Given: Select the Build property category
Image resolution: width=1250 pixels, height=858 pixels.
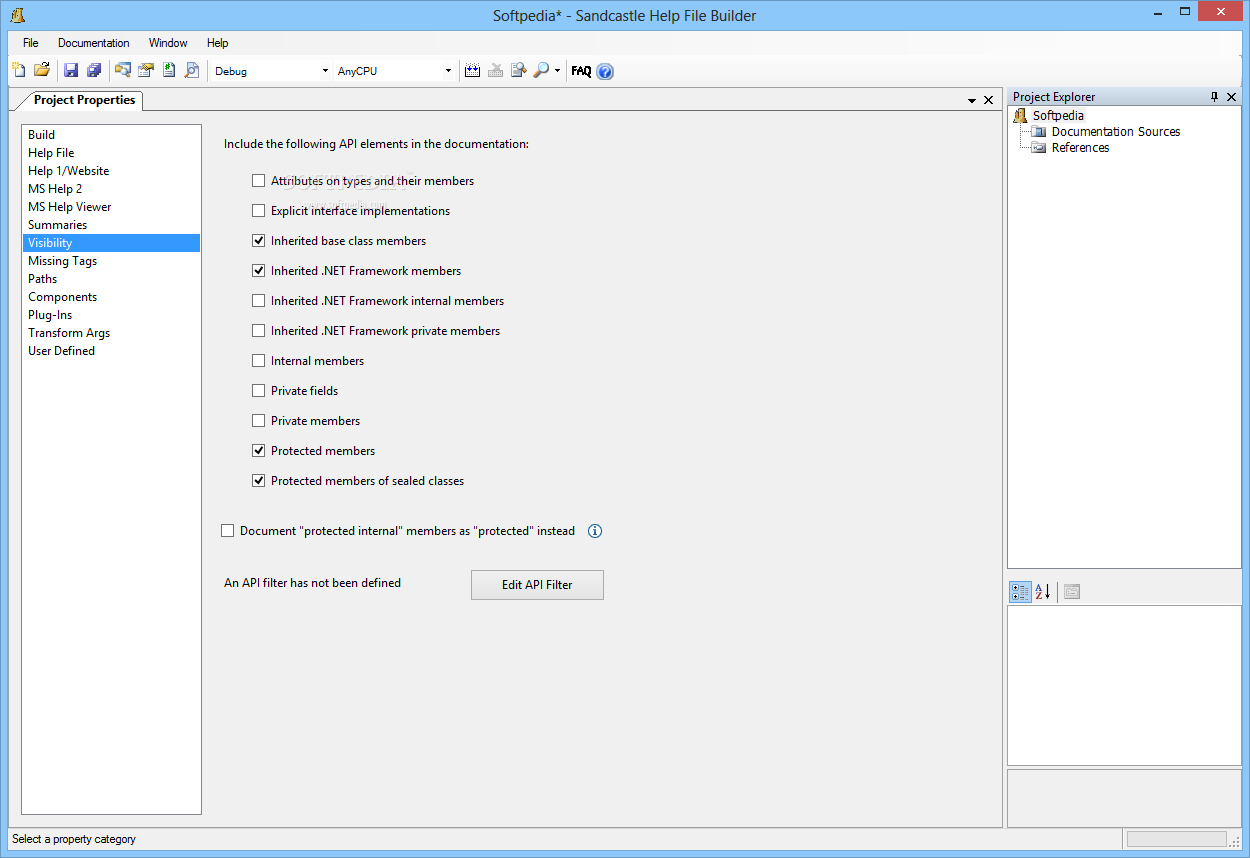Looking at the screenshot, I should pos(111,135).
